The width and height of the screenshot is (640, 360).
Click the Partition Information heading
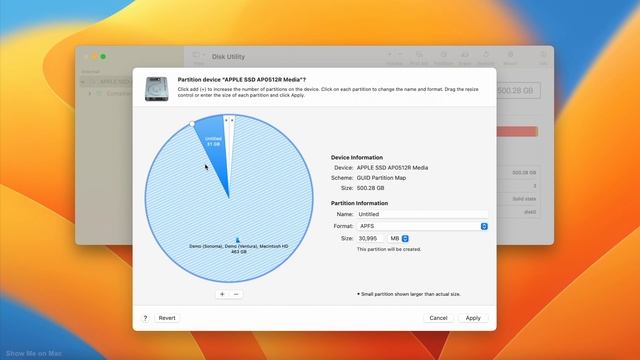pos(359,203)
